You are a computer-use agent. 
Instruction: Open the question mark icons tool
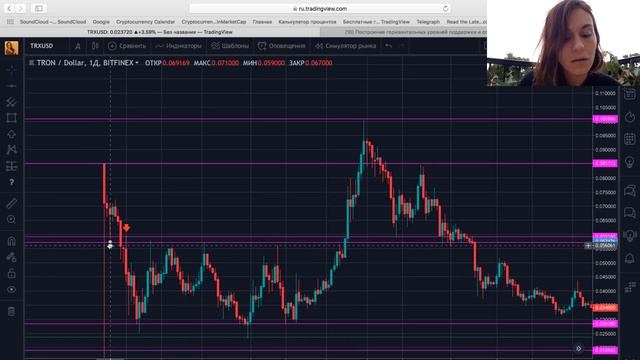click(11, 182)
